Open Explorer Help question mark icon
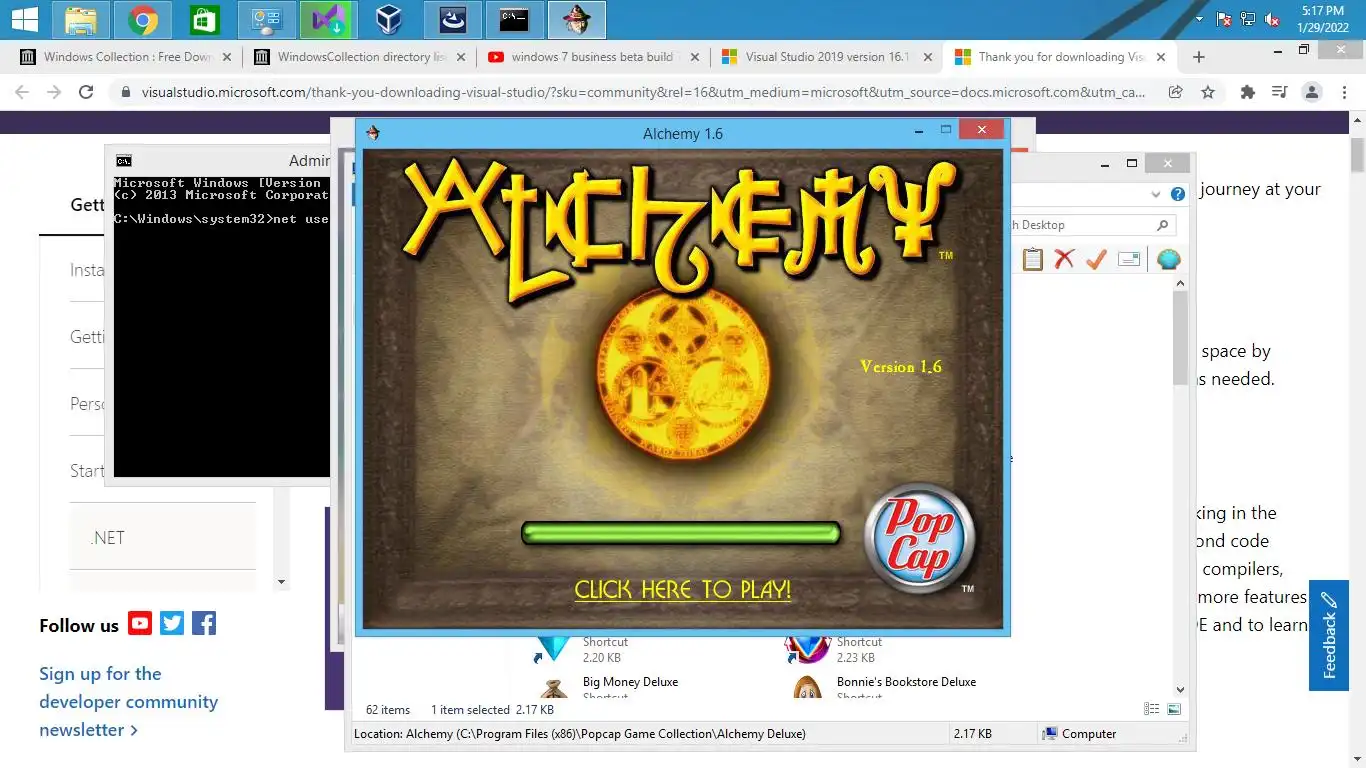Image resolution: width=1366 pixels, height=768 pixels. click(1178, 194)
